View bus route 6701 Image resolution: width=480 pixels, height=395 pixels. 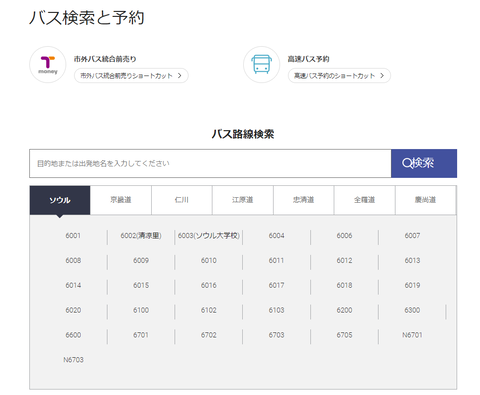pos(141,335)
